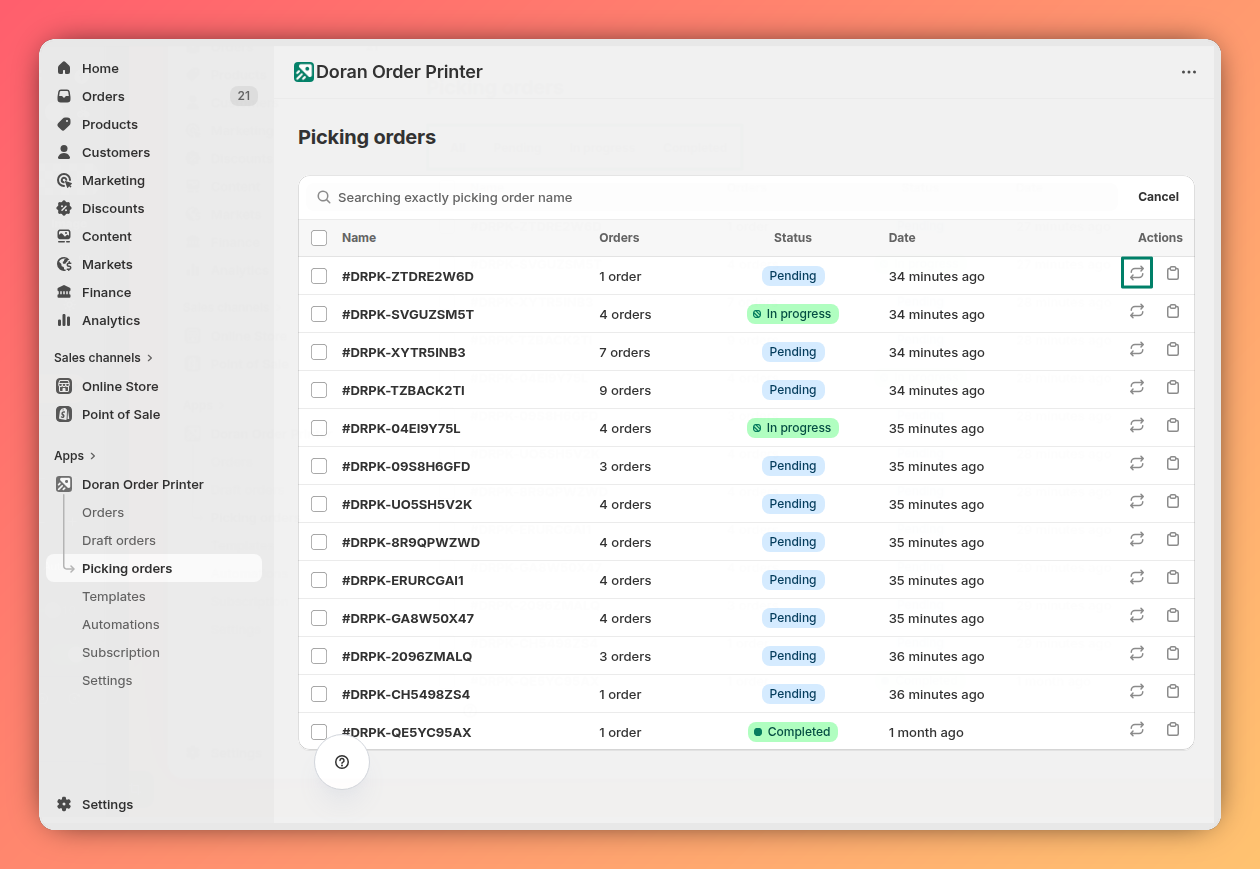Check the box for #DRPK-09S8H6GFD
This screenshot has width=1260, height=869.
click(x=319, y=466)
